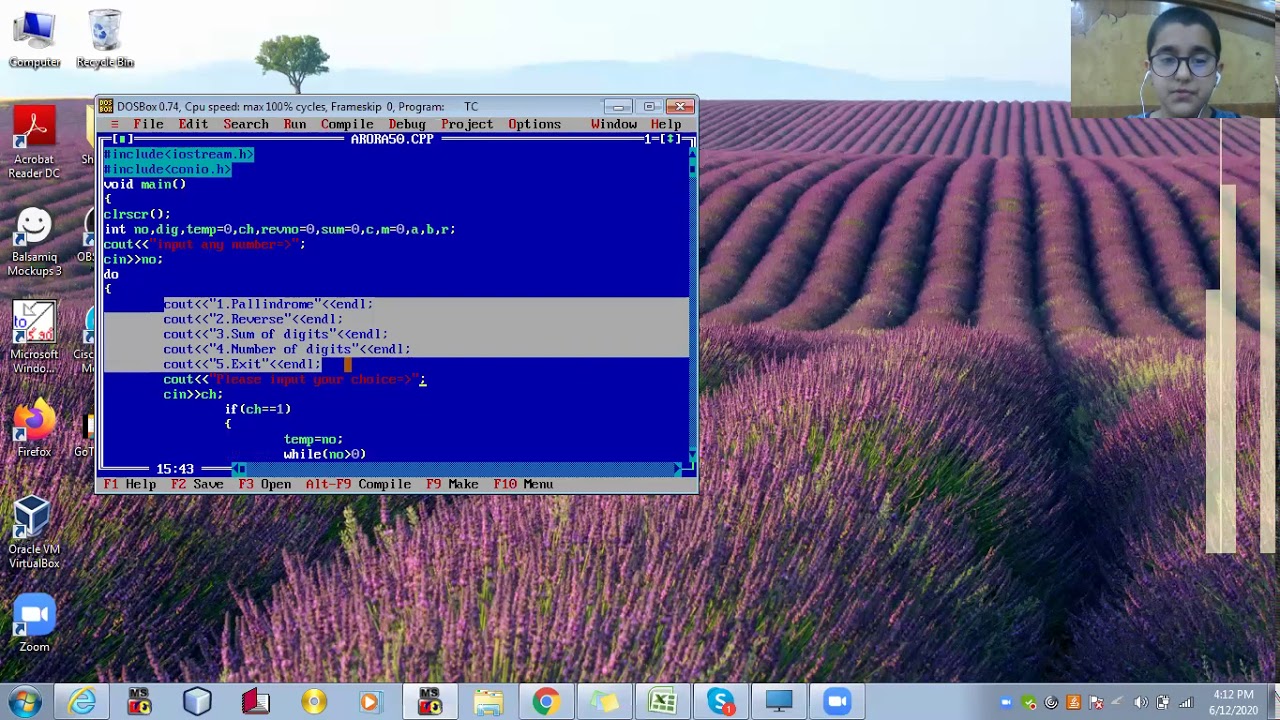Open the Search menu
The image size is (1280, 720).
tap(246, 124)
